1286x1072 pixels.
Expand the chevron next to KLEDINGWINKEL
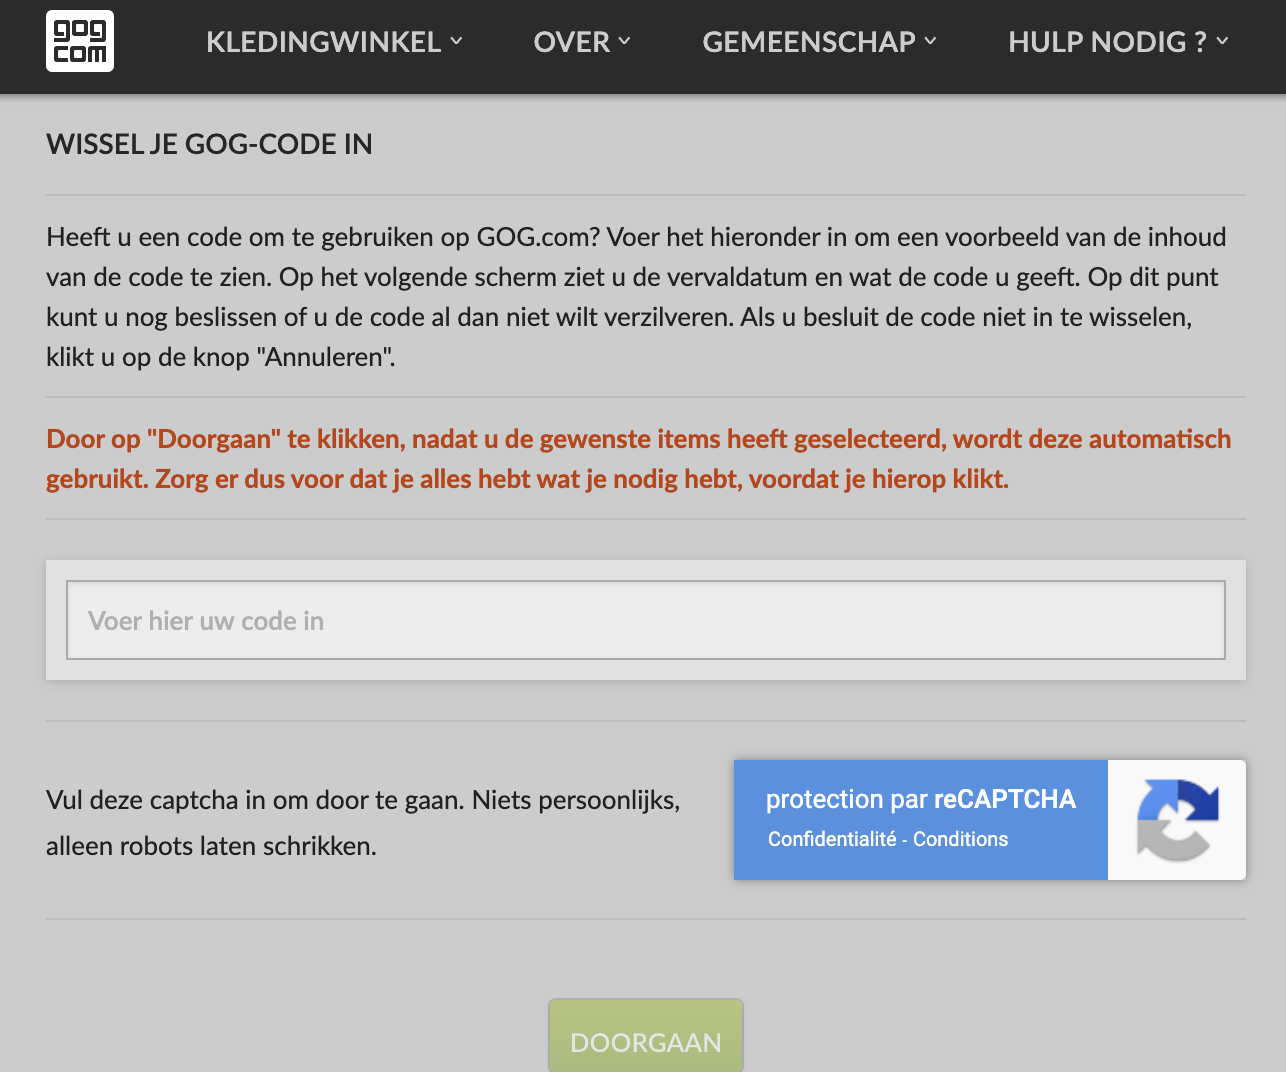(x=456, y=41)
